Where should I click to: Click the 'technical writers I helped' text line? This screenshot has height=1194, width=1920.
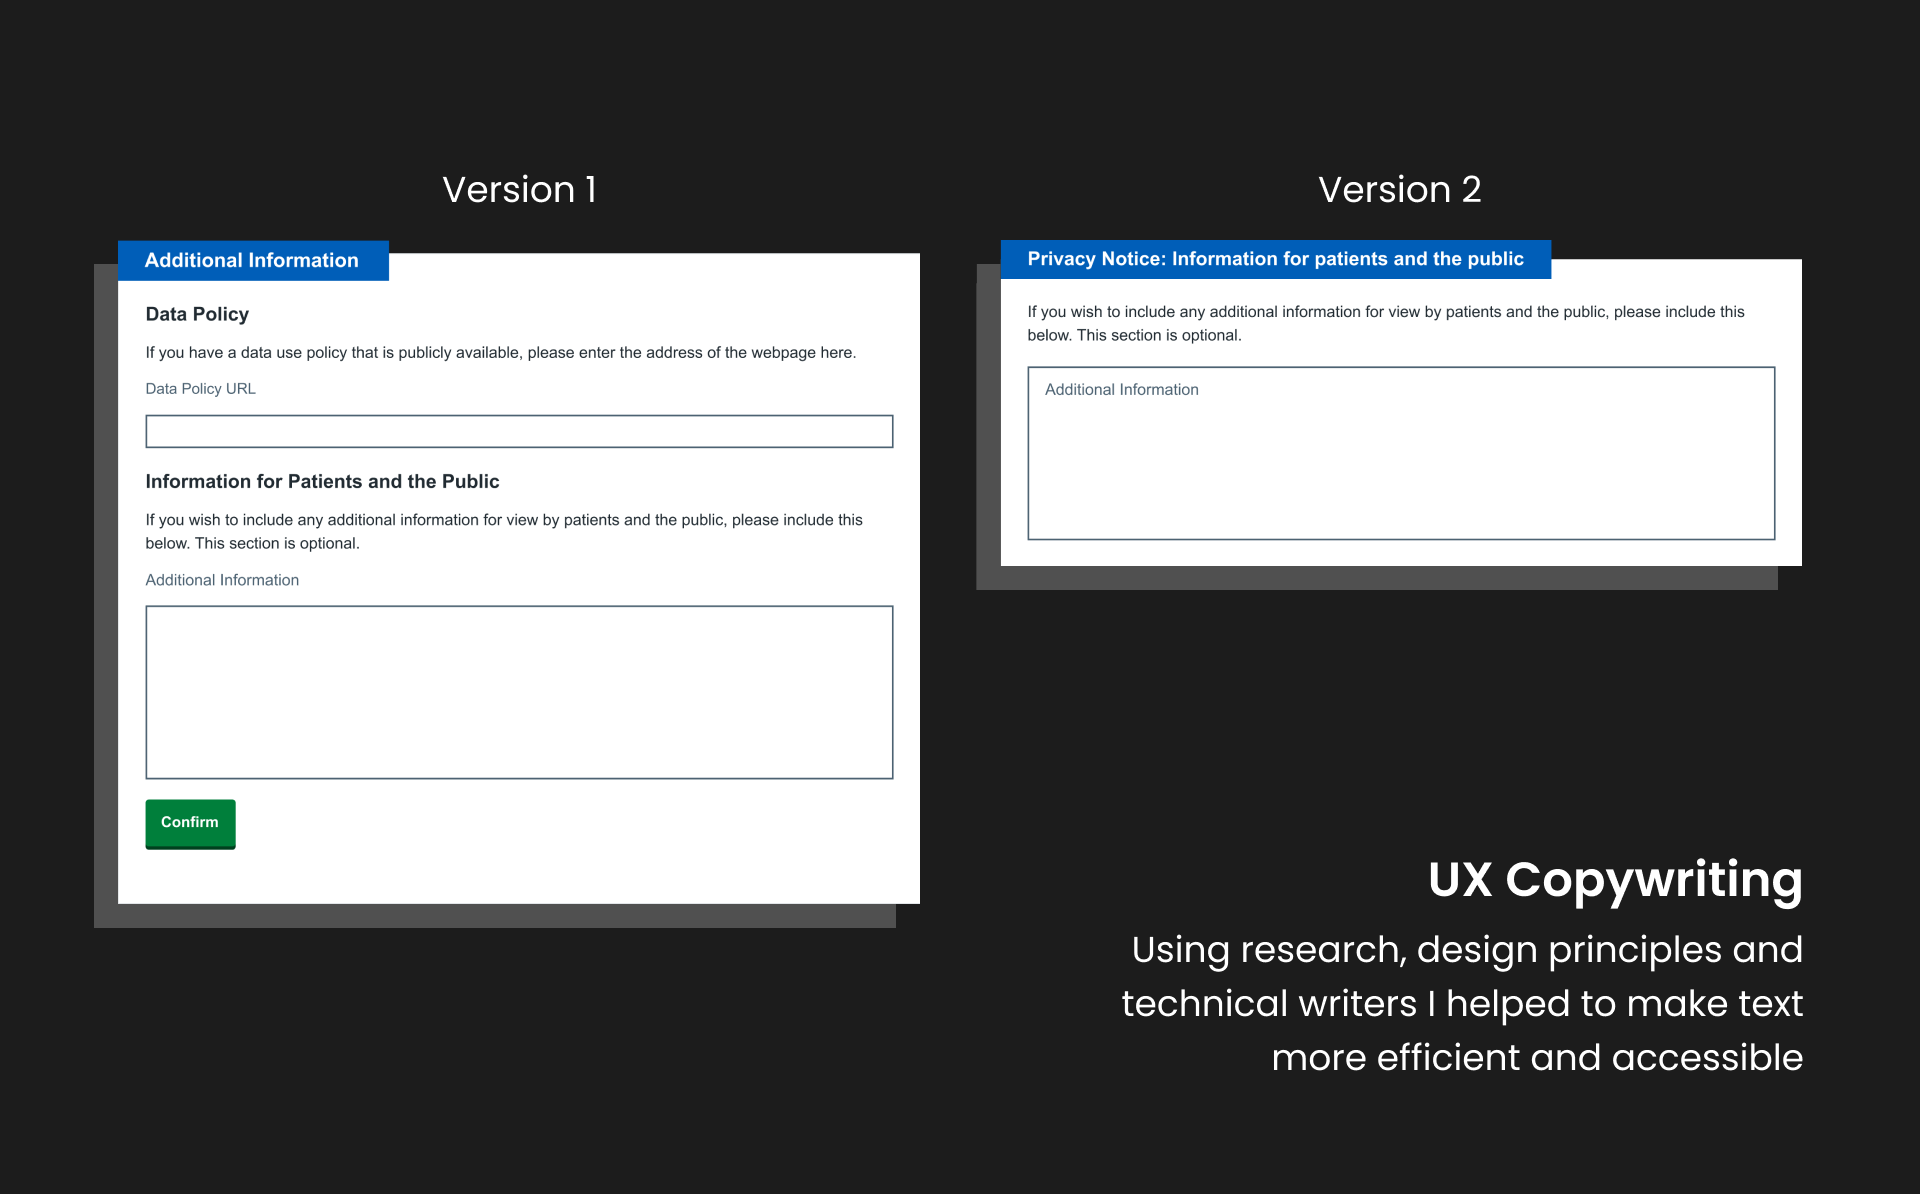pos(1461,1004)
